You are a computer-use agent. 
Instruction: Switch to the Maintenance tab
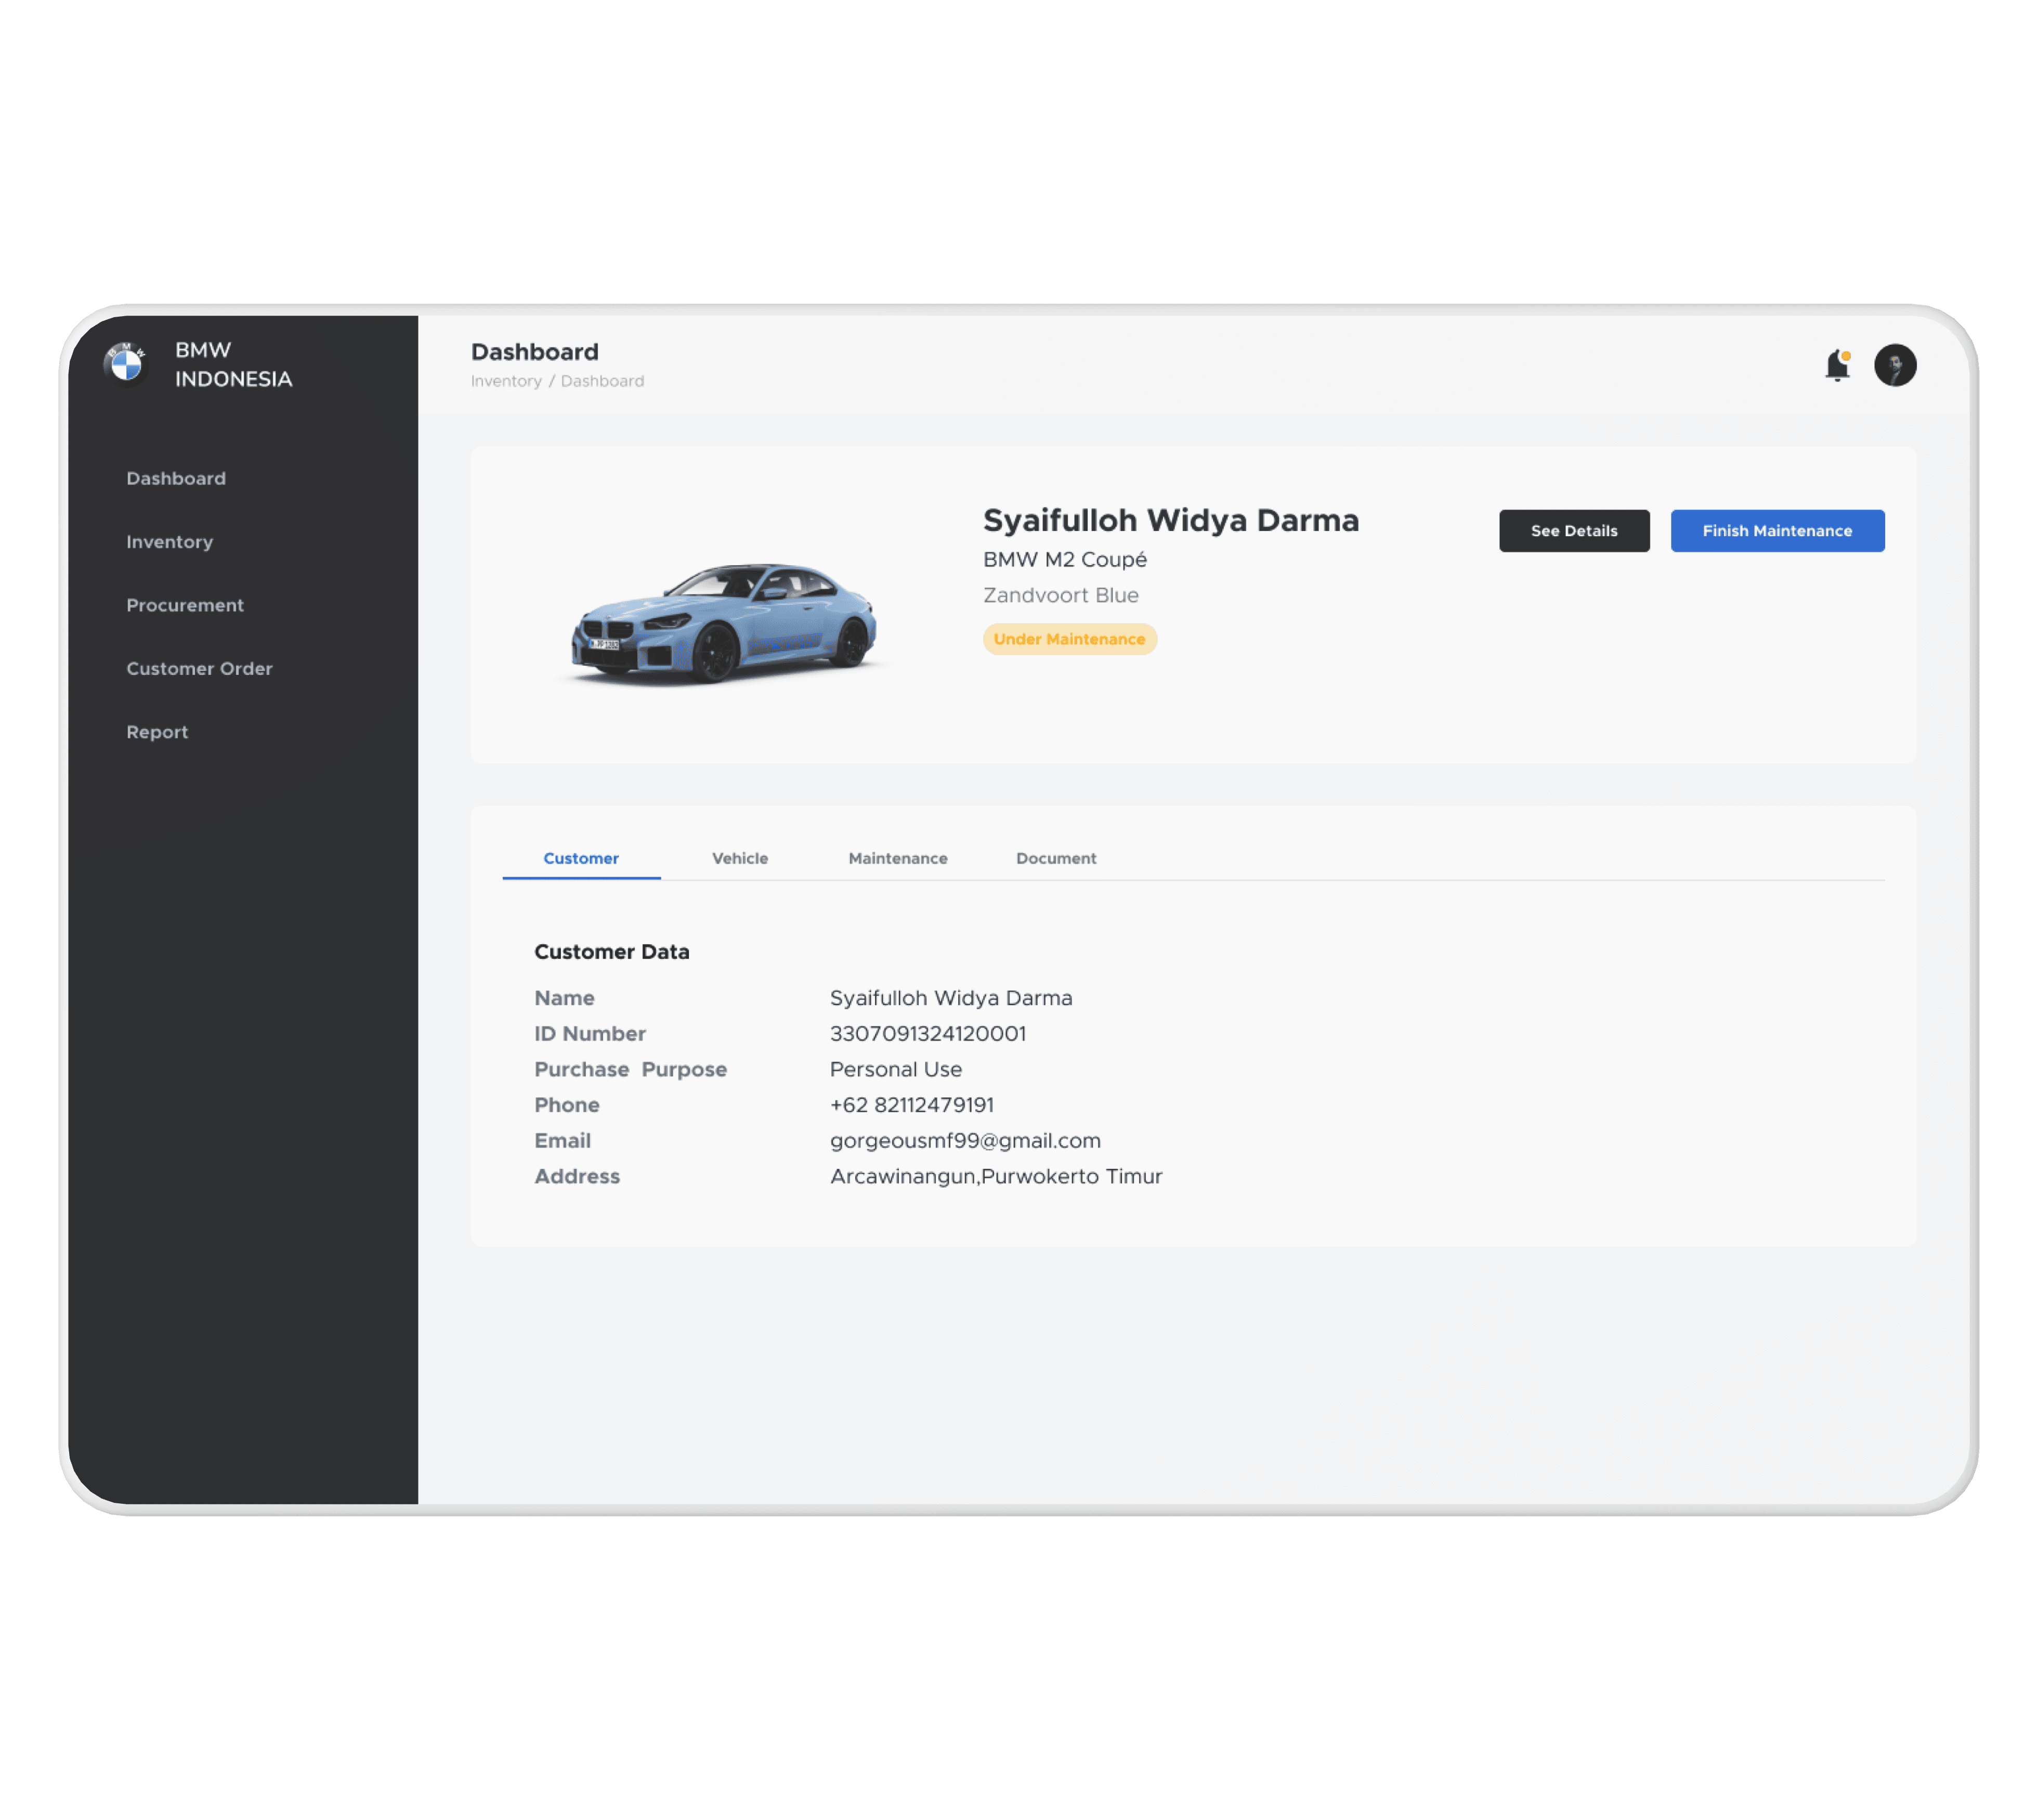[x=898, y=859]
